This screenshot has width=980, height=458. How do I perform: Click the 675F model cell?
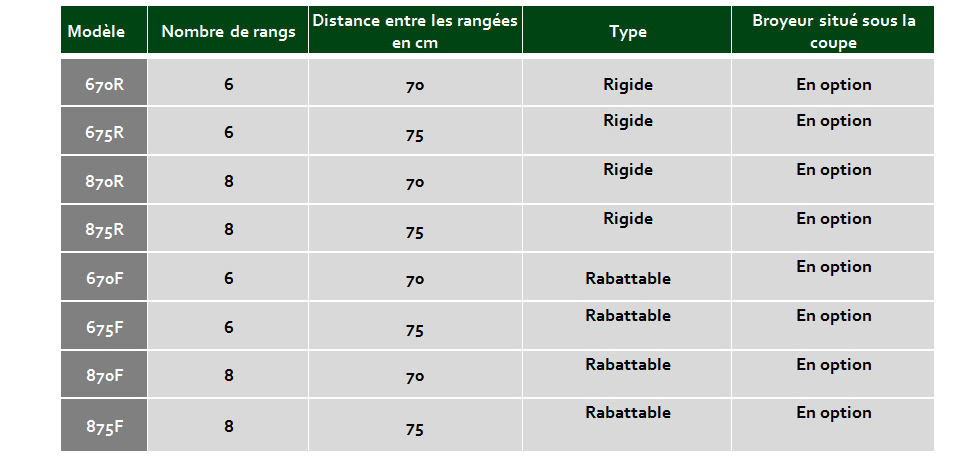tap(104, 326)
